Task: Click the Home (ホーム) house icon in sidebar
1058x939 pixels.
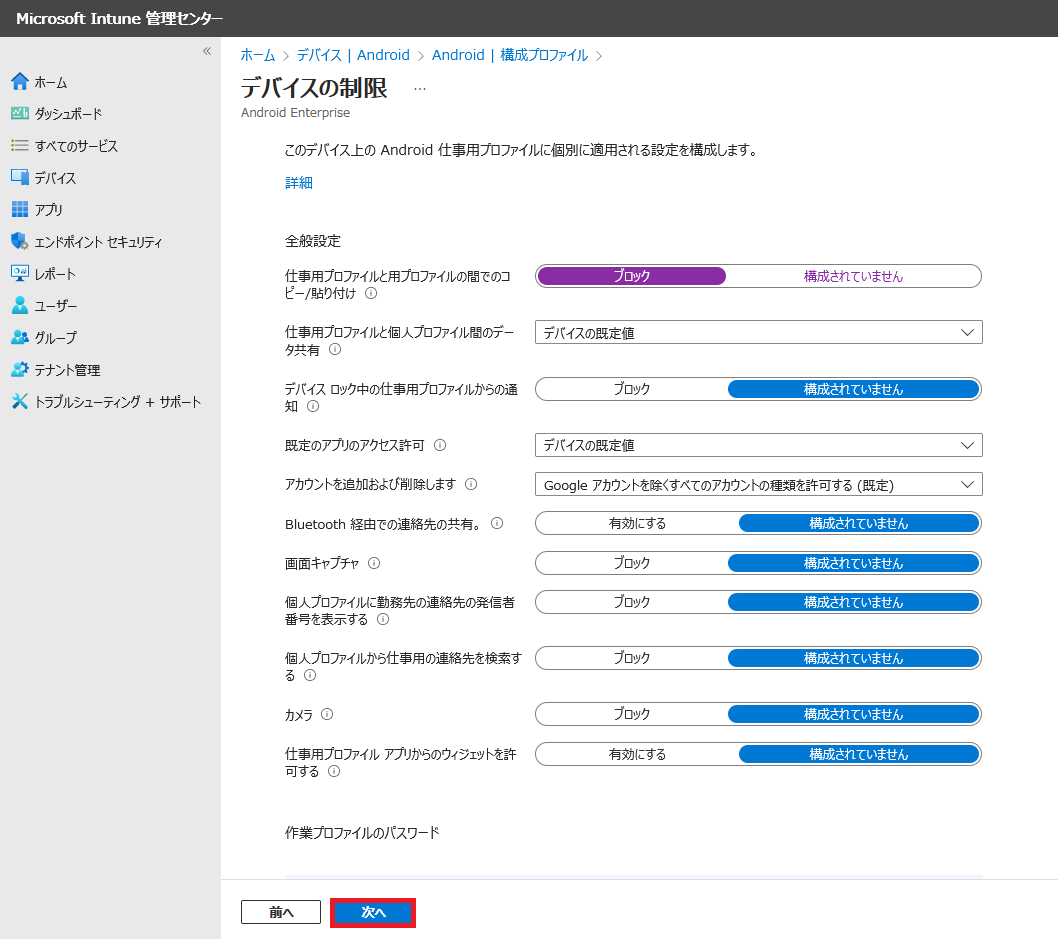Action: coord(20,82)
